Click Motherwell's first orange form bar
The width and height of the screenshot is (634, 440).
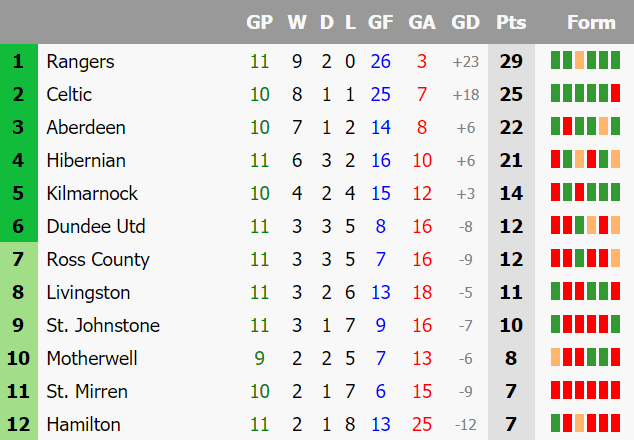(x=556, y=357)
